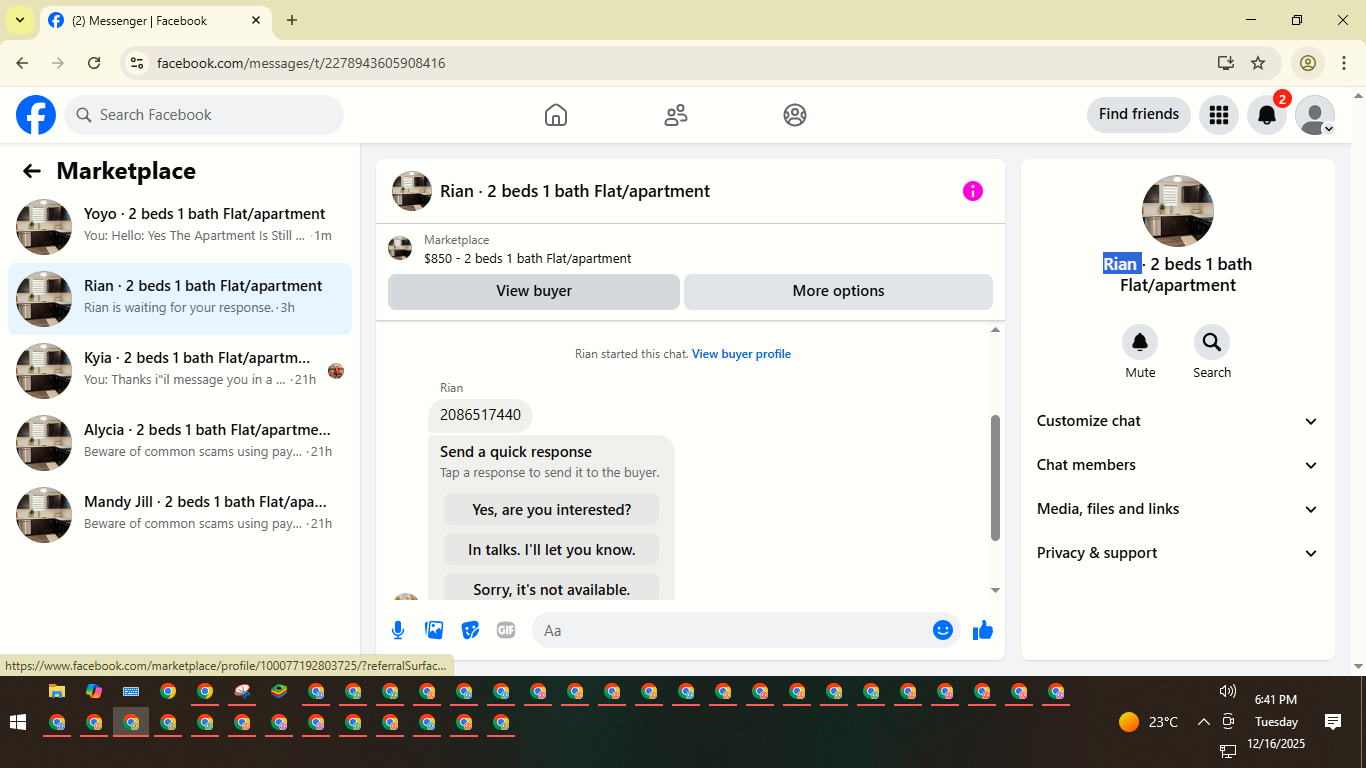Expand the Chat members section
This screenshot has height=768, width=1366.
pyautogui.click(x=1178, y=465)
